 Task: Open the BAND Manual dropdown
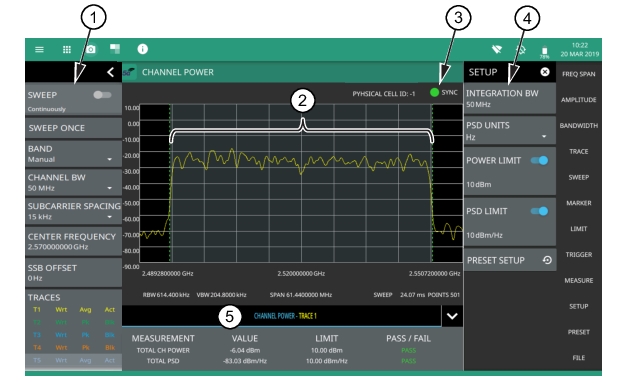[x=73, y=154]
